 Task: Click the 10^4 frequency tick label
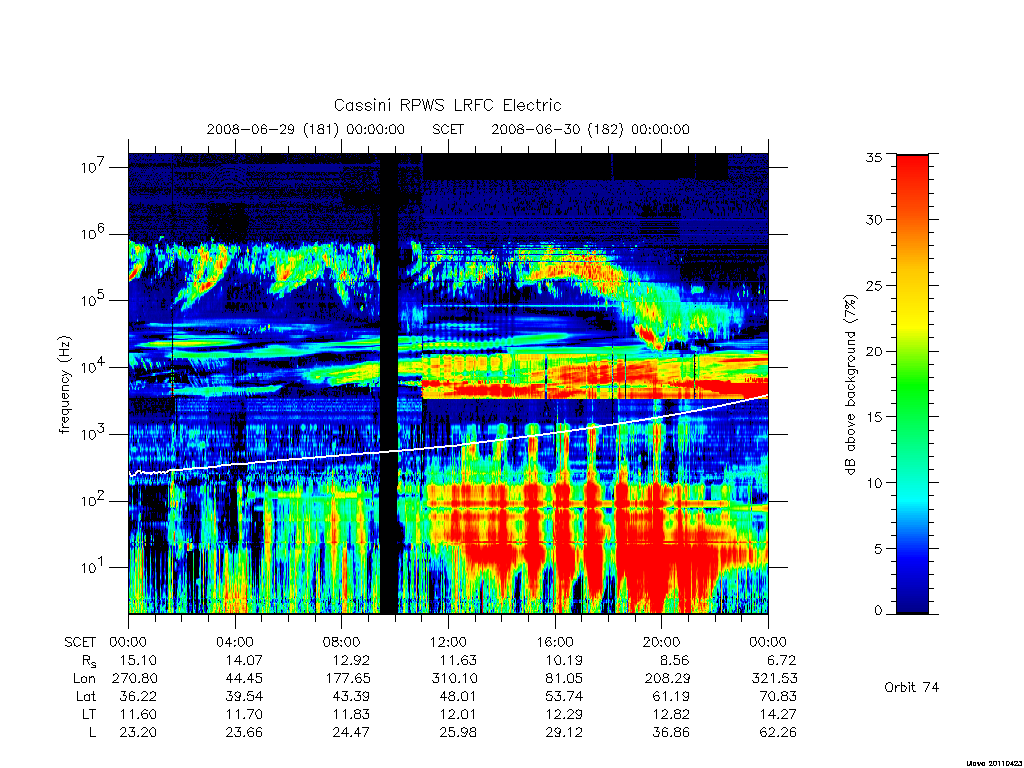[95, 366]
